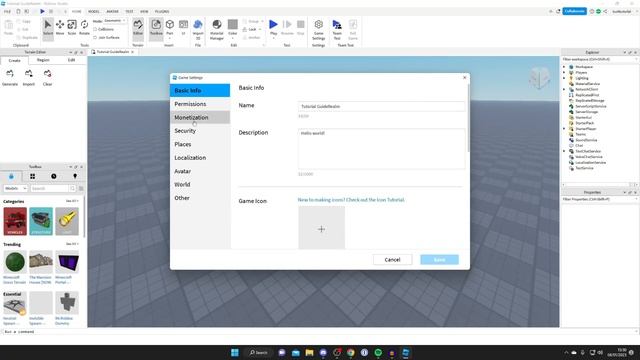Open the Mode Geometric dropdown
640x360 pixels.
(115, 20)
